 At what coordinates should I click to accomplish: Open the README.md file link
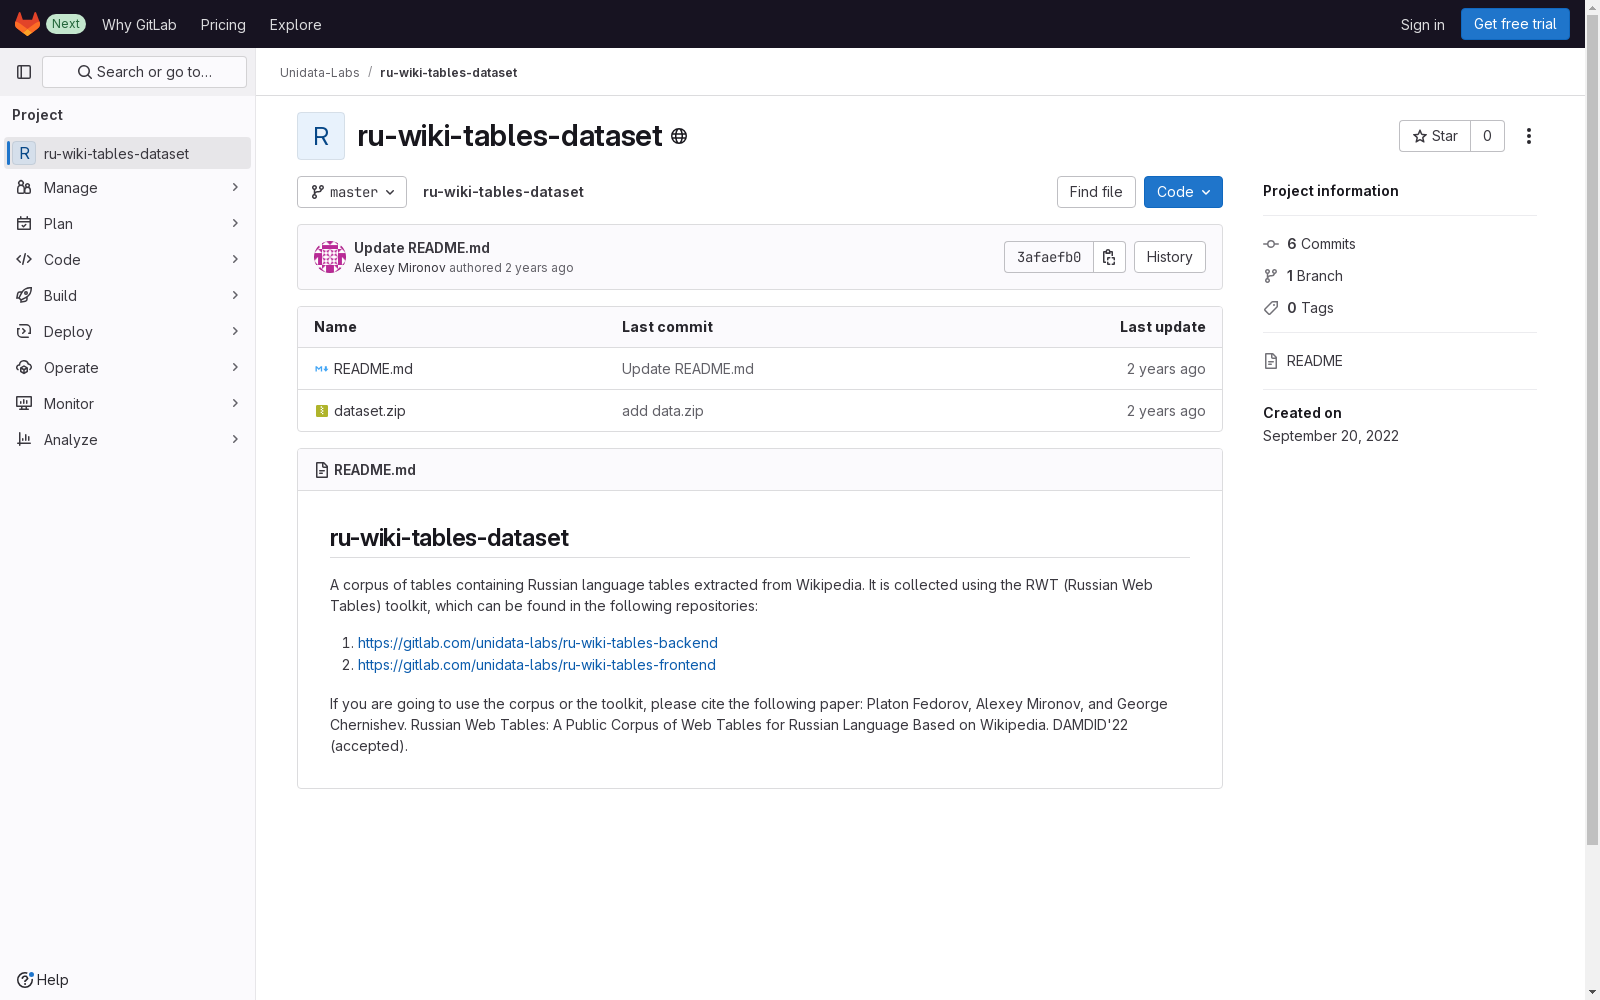[x=373, y=369]
